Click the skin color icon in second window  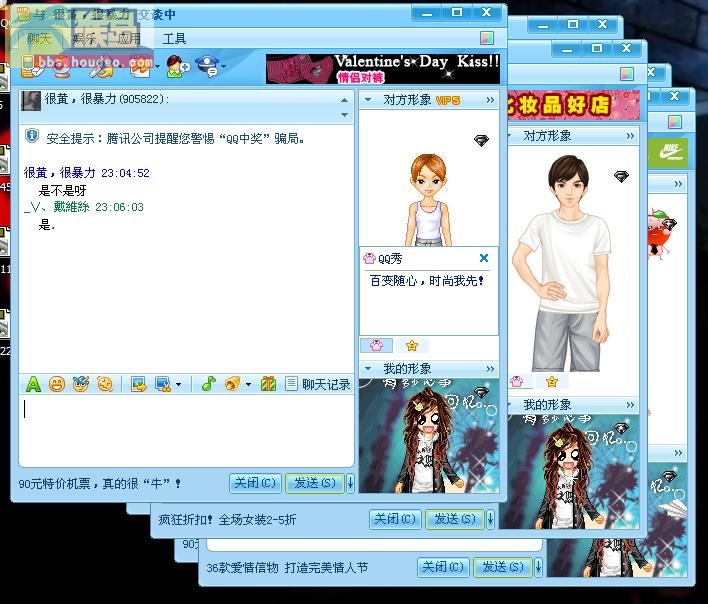click(627, 74)
